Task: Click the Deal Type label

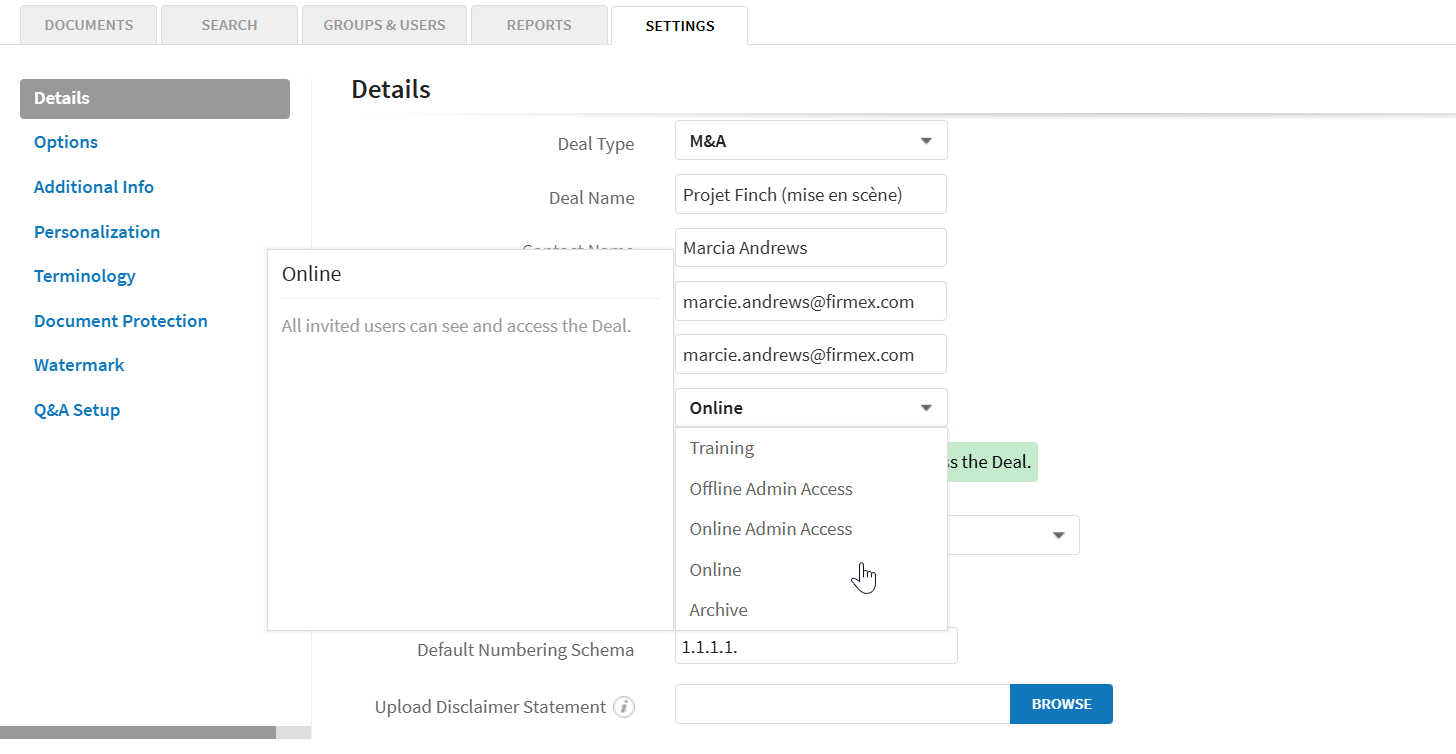Action: click(596, 144)
